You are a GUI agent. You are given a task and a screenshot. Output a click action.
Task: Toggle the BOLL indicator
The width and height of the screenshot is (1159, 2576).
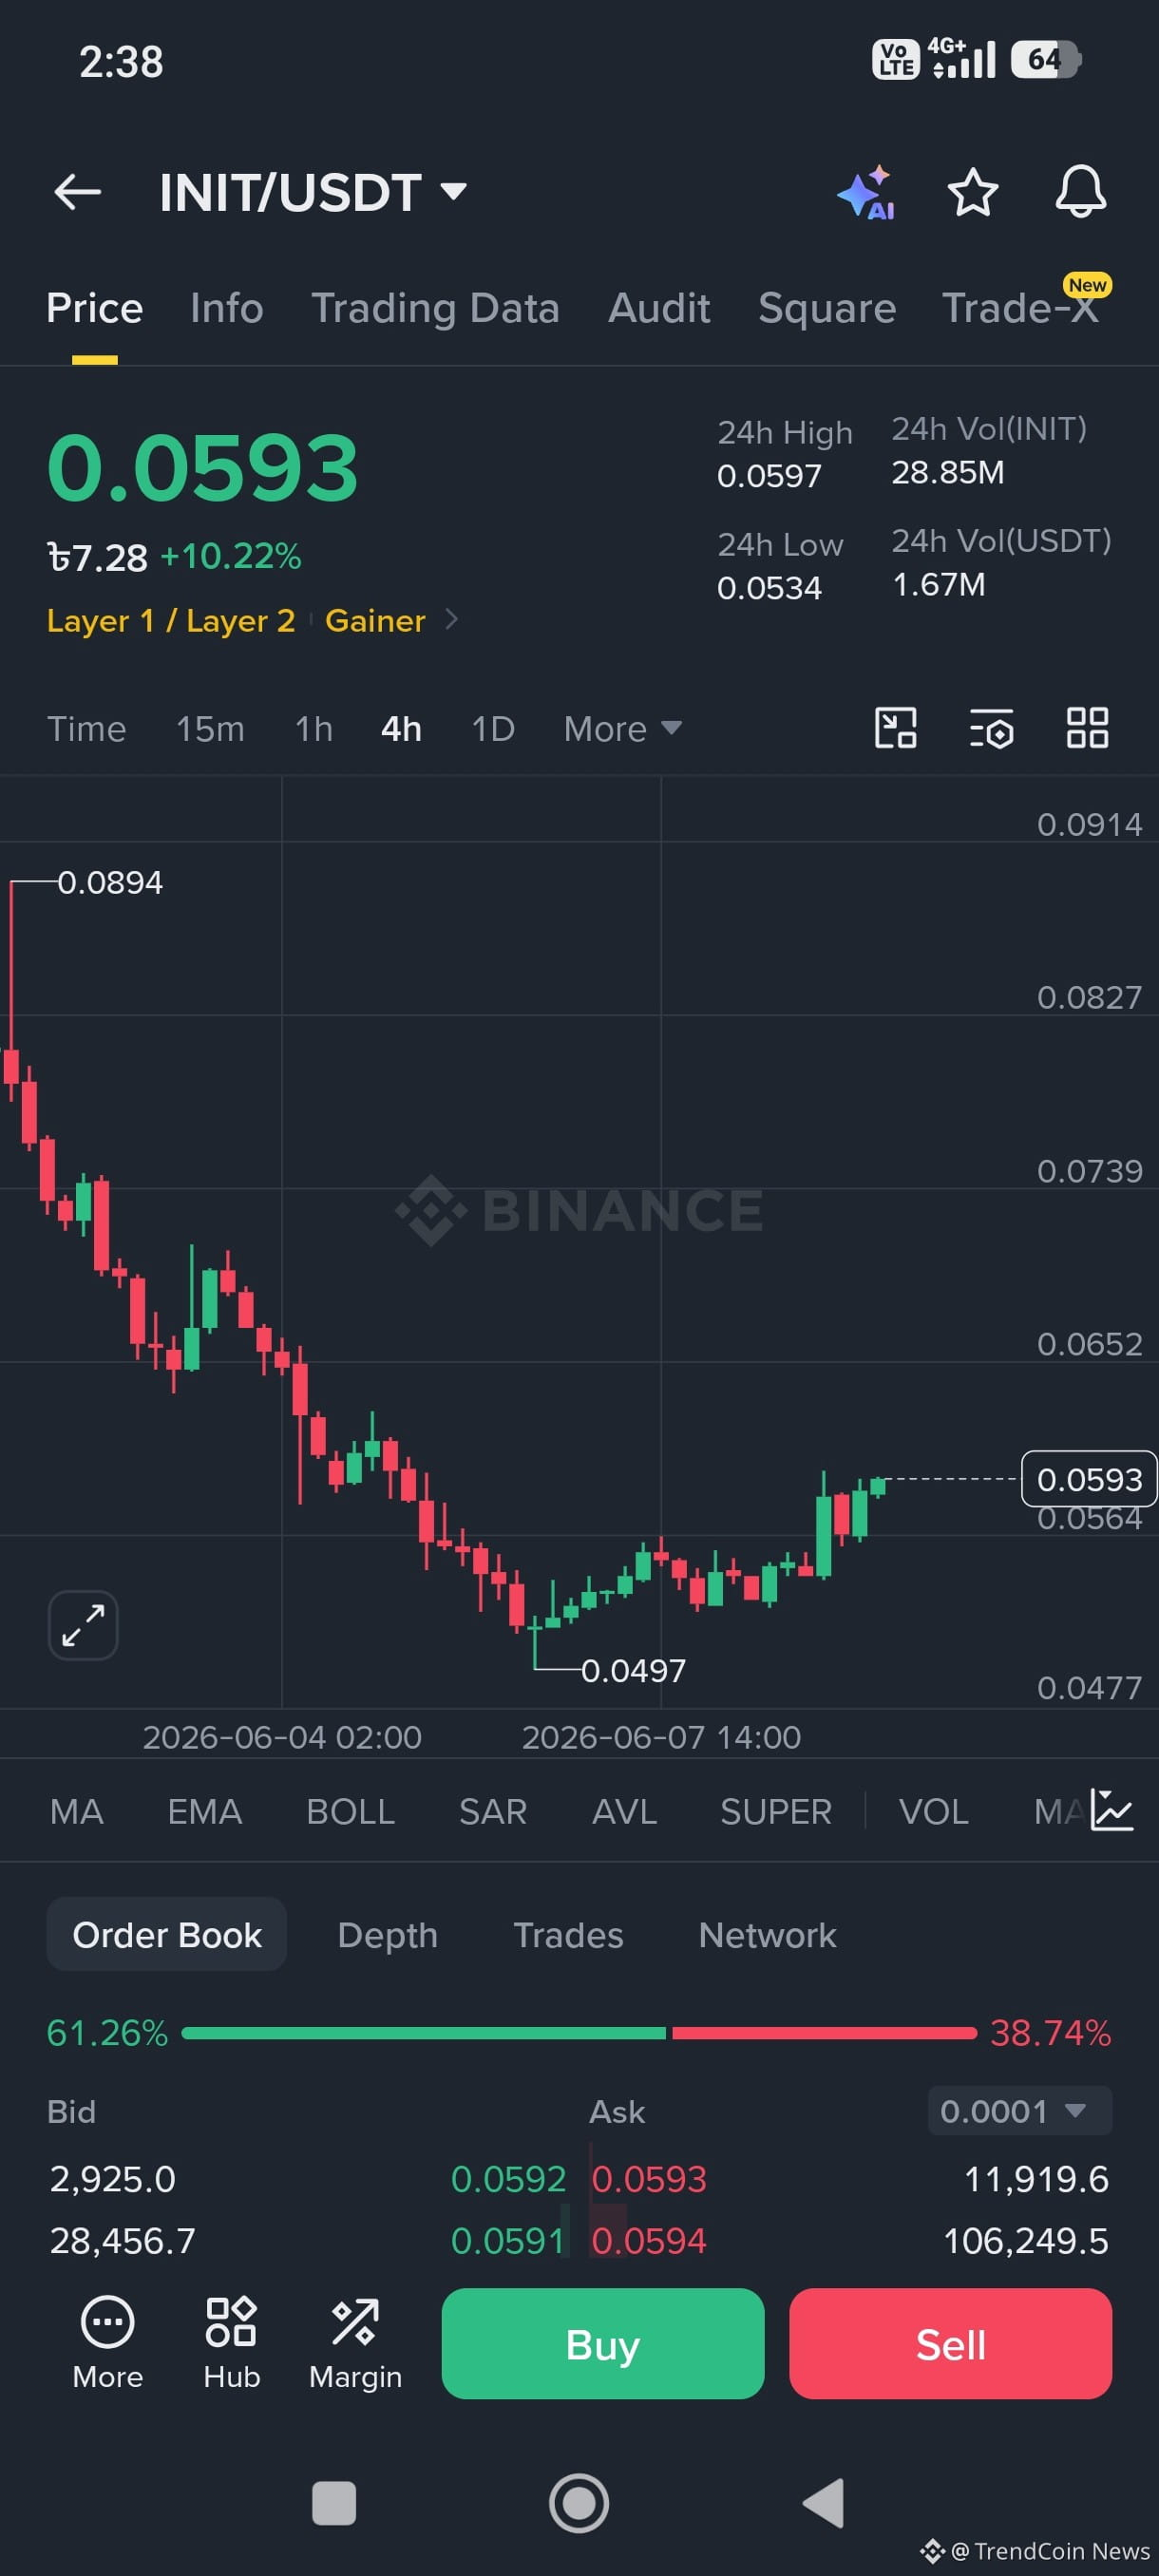click(350, 1811)
